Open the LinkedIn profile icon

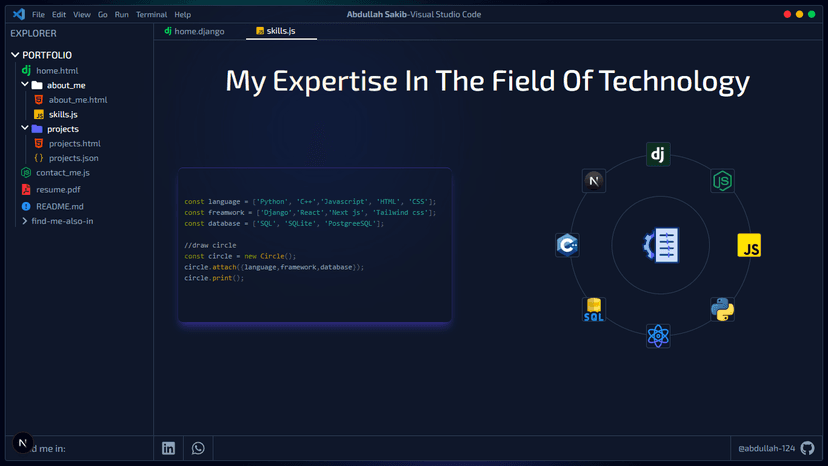coord(168,449)
